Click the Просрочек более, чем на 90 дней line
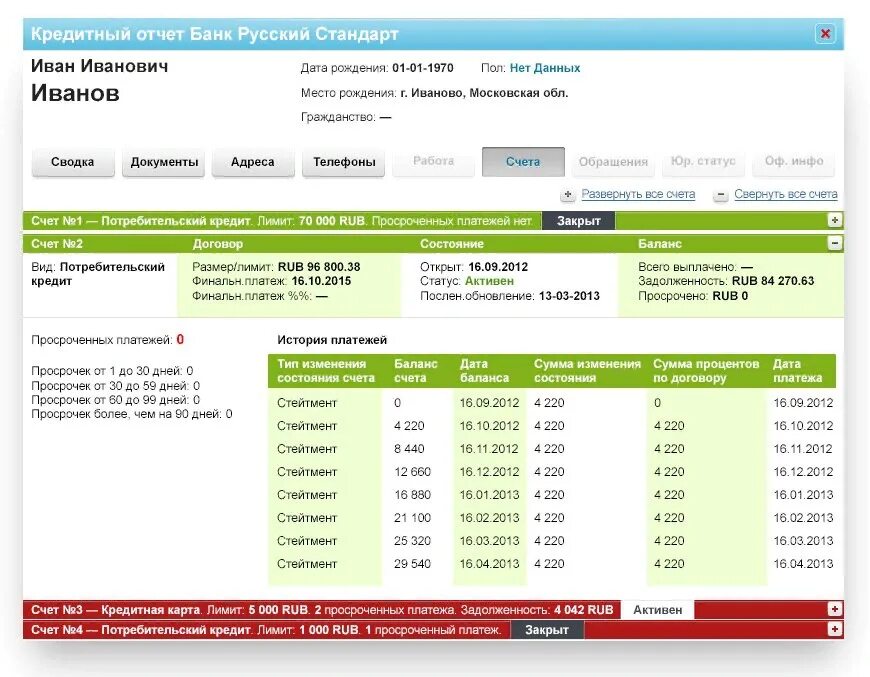Screen dimensions: 870x677 coord(131,414)
